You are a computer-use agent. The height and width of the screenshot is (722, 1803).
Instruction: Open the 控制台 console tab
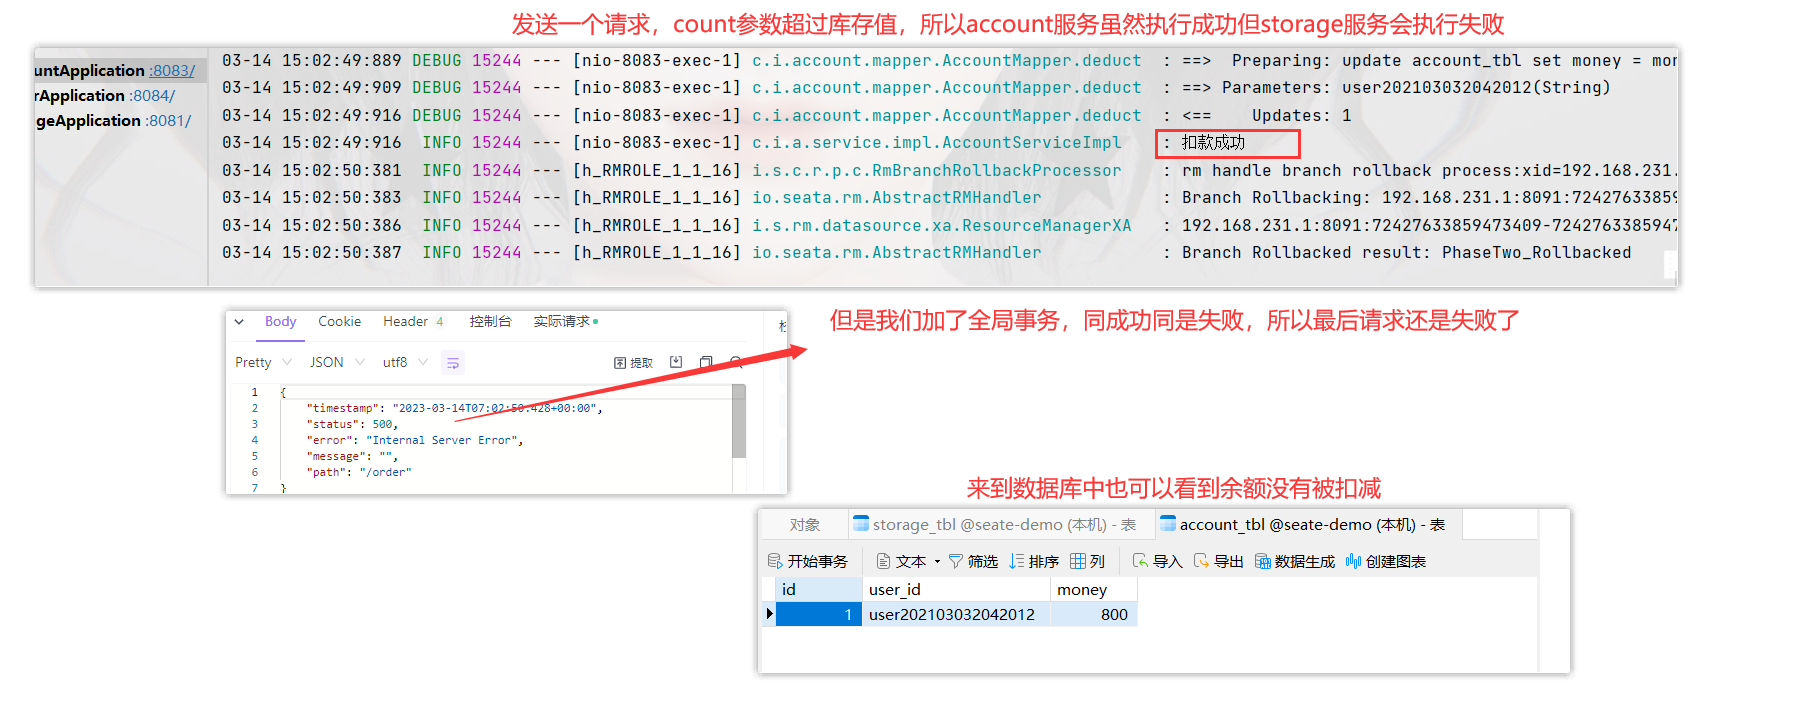click(x=490, y=322)
